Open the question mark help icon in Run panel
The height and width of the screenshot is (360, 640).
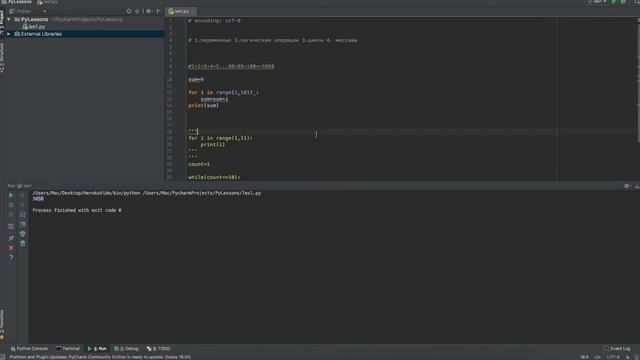(11, 258)
